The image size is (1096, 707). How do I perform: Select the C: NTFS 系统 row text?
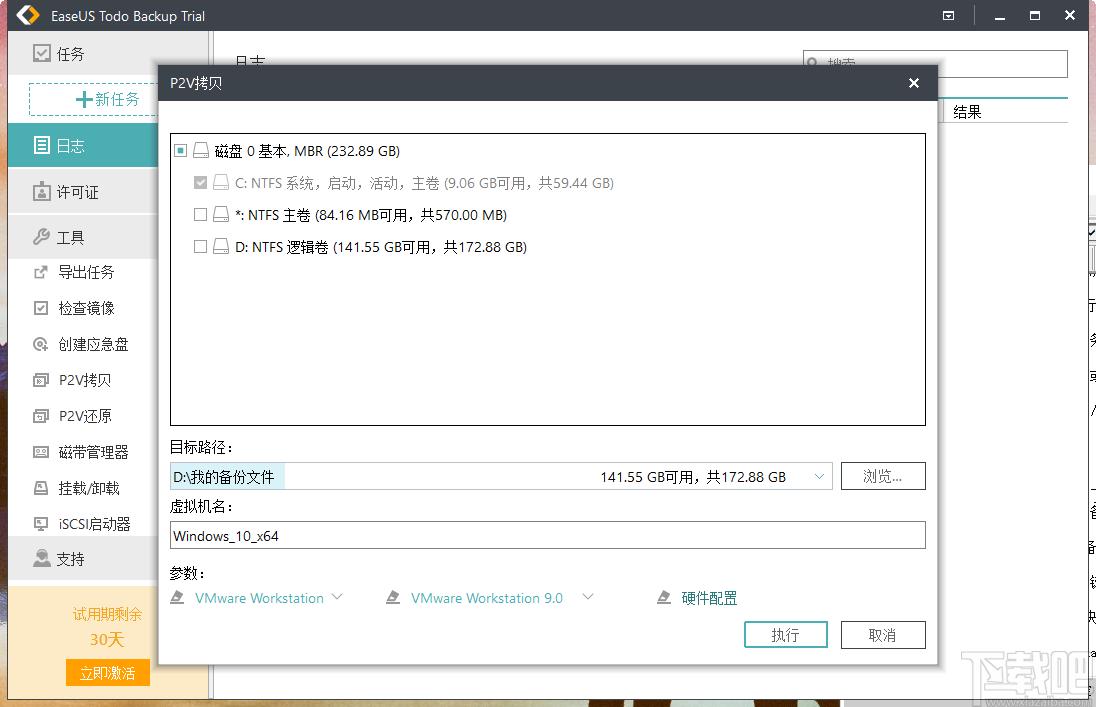point(424,183)
